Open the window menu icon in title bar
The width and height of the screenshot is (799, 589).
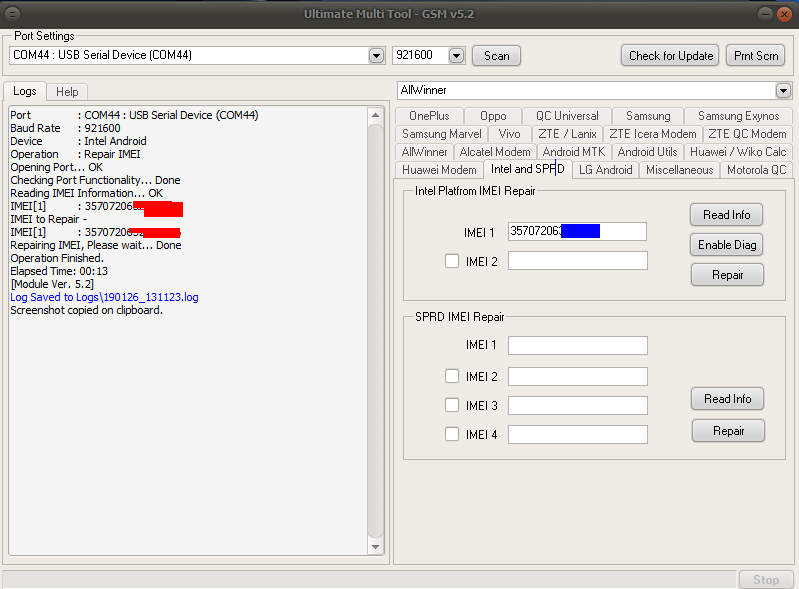pyautogui.click(x=12, y=14)
